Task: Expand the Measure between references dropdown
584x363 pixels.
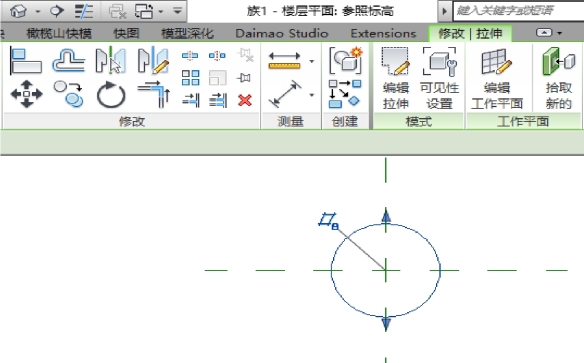Action: [312, 95]
